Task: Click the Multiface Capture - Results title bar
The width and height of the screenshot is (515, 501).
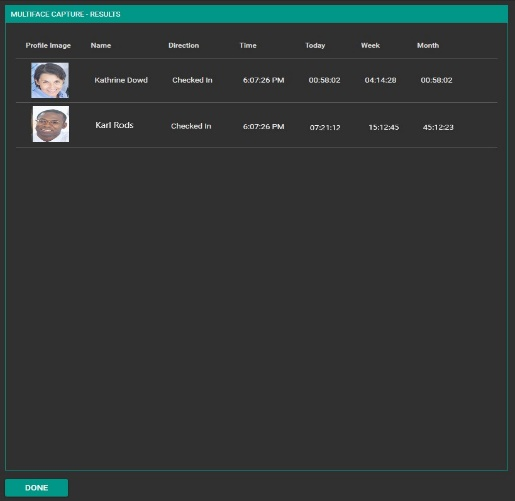Action: click(256, 14)
